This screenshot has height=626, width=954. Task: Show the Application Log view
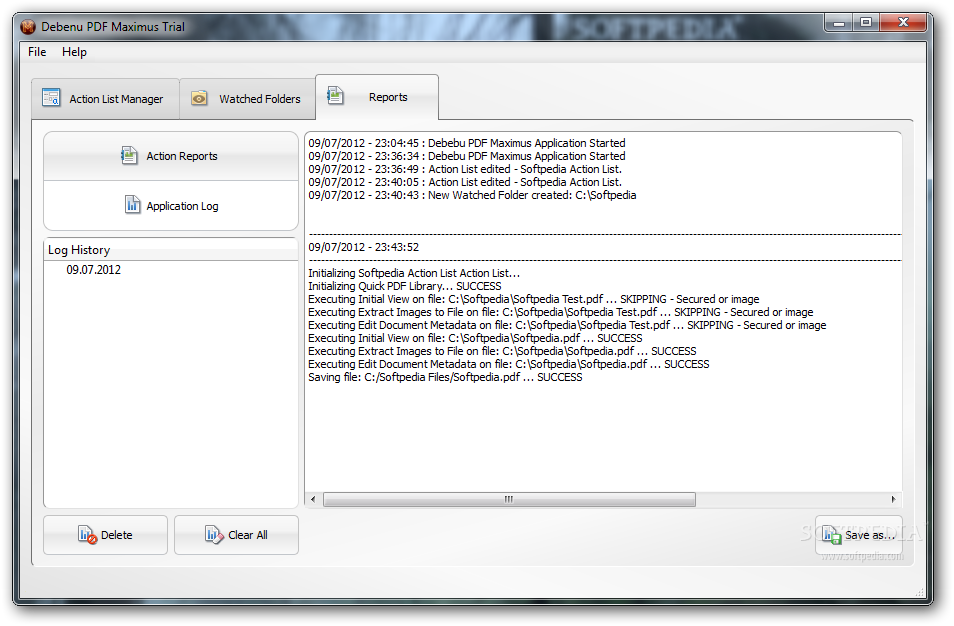(x=171, y=206)
